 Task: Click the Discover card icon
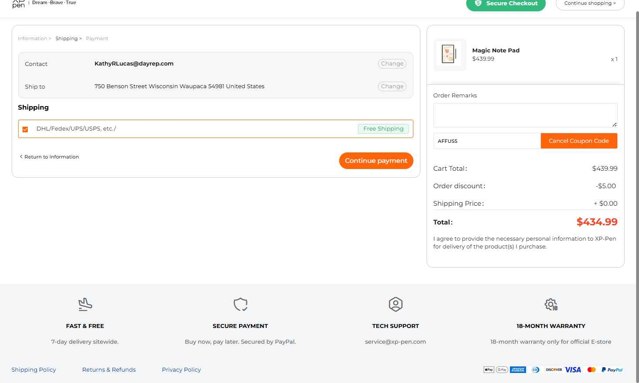pyautogui.click(x=553, y=370)
